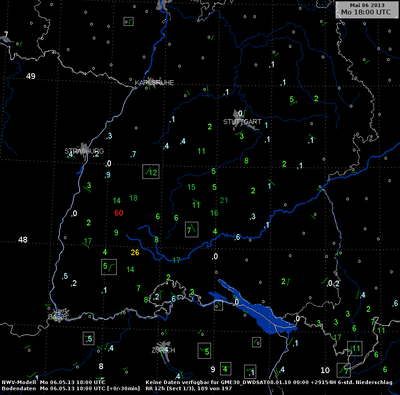Select the 'Keine Daten verfügbar' message
The image size is (400, 395).
(x=269, y=382)
